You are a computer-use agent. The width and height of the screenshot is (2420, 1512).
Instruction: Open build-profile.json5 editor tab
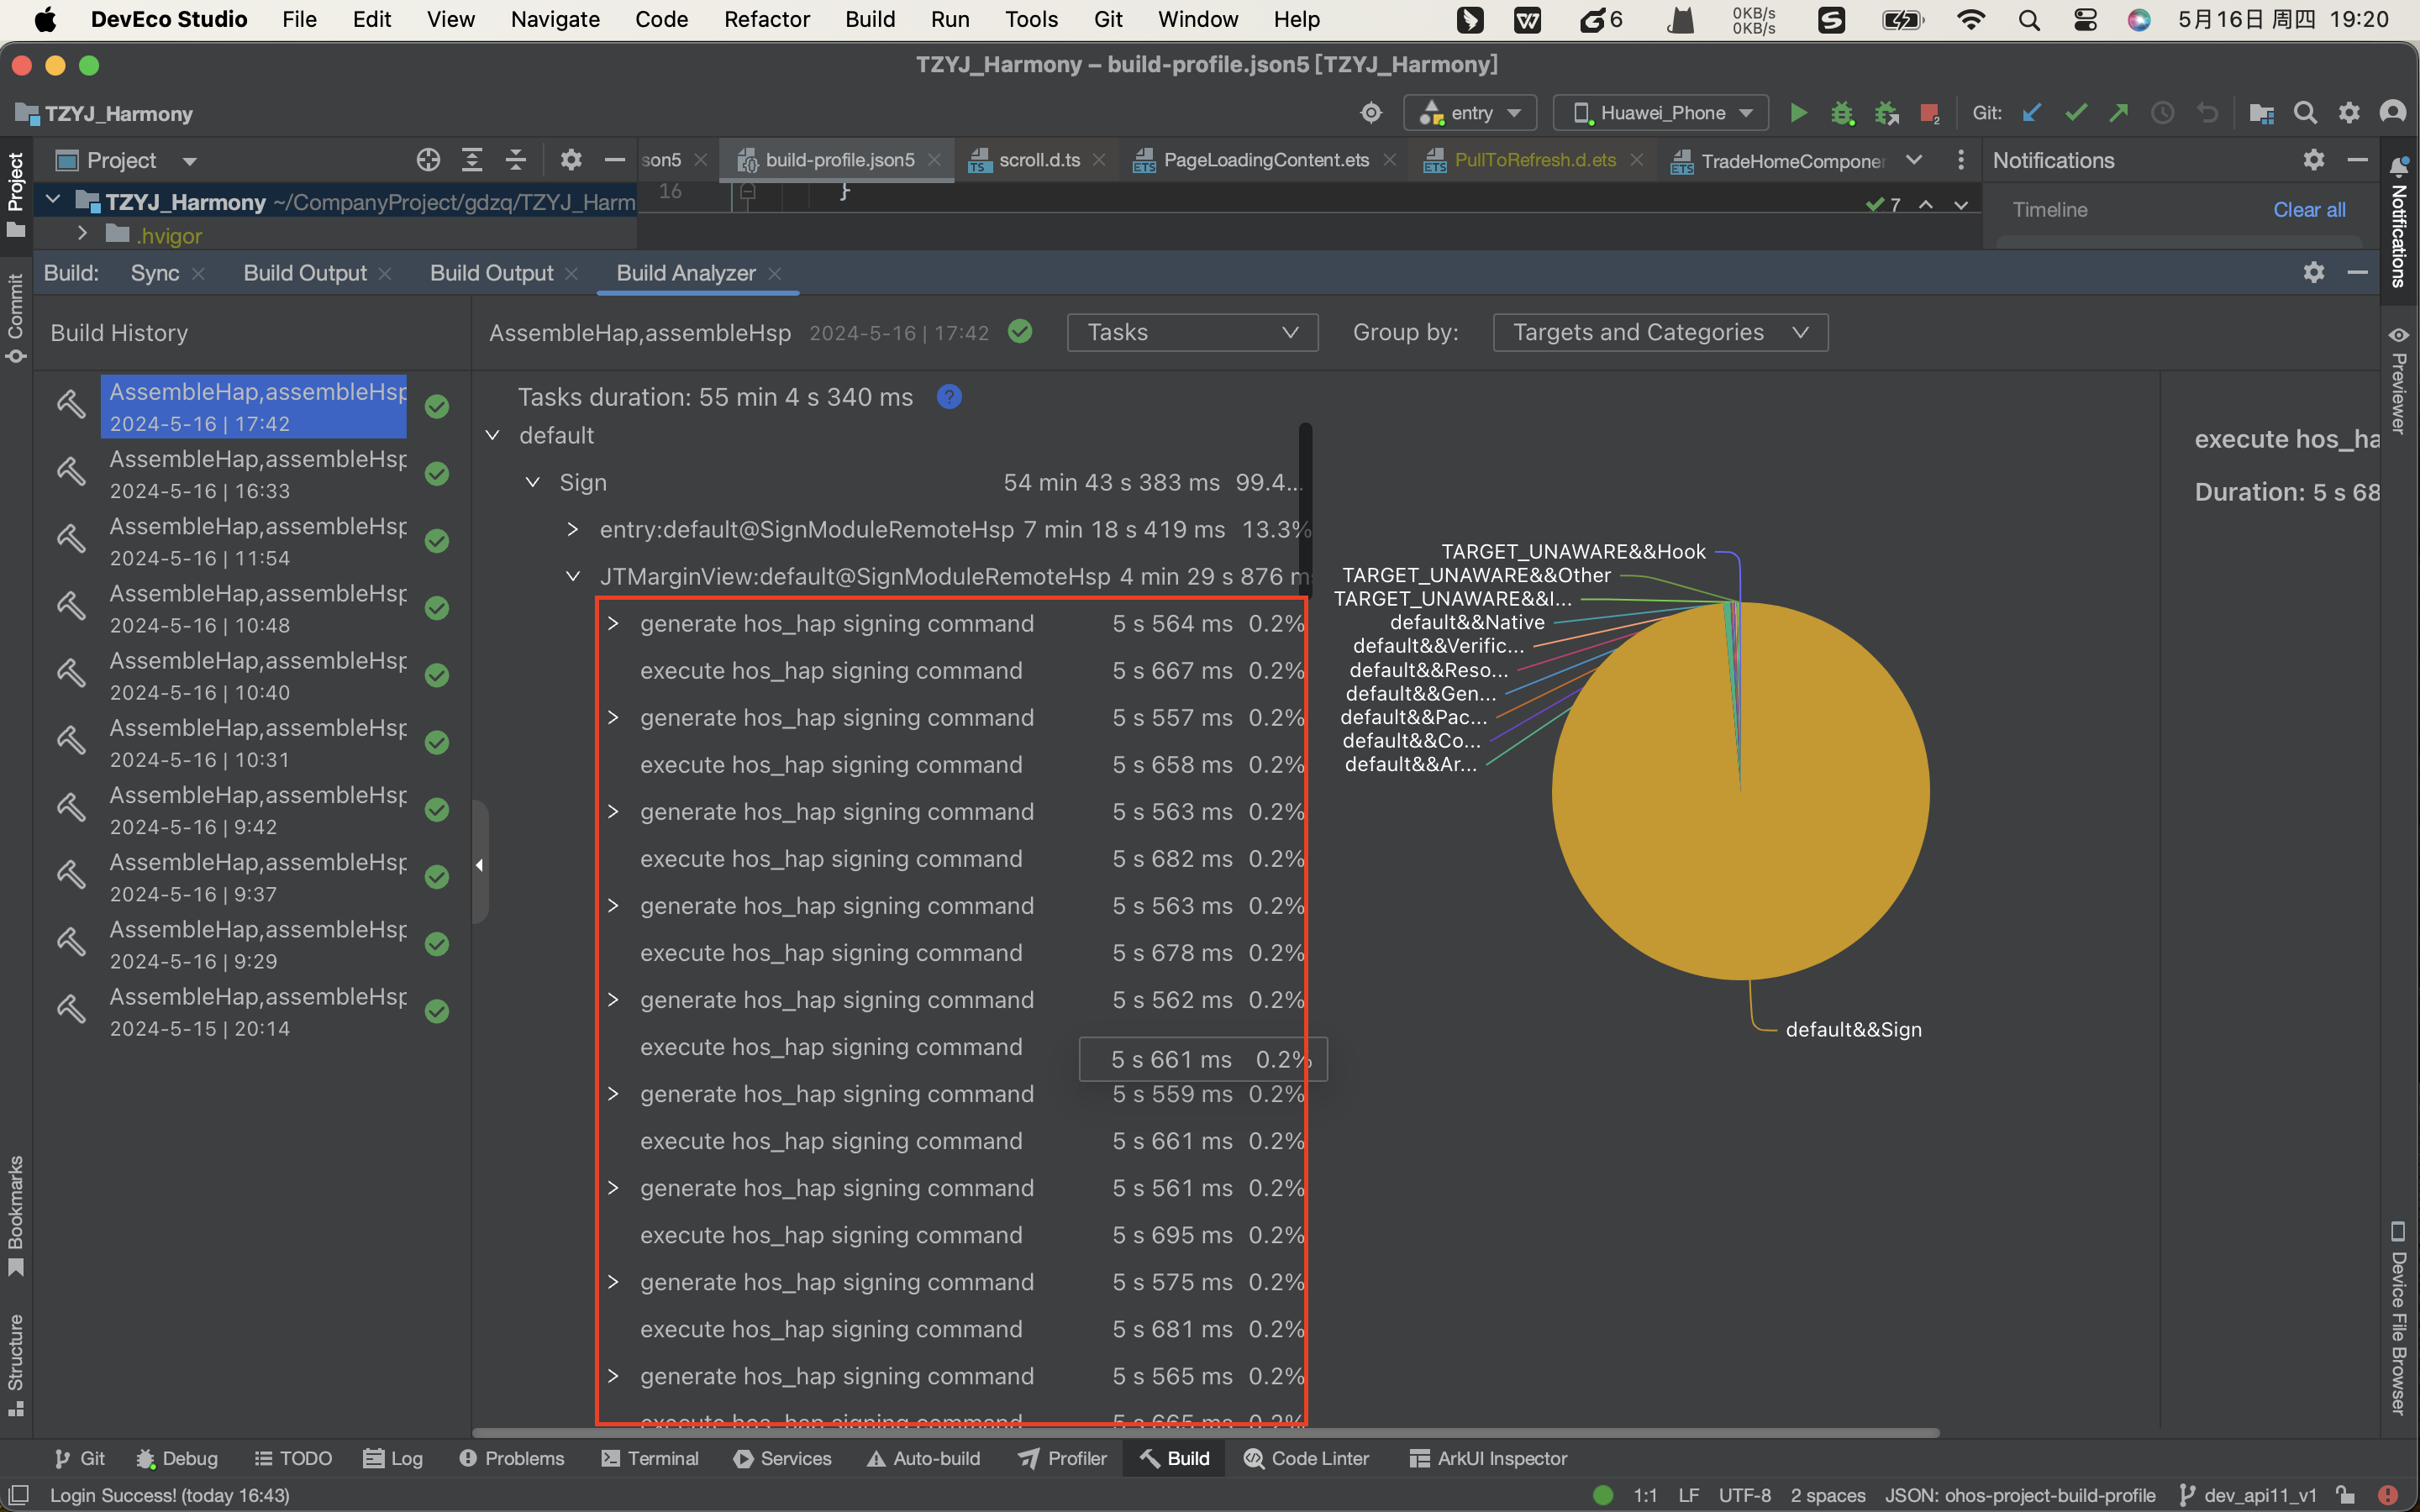838,160
